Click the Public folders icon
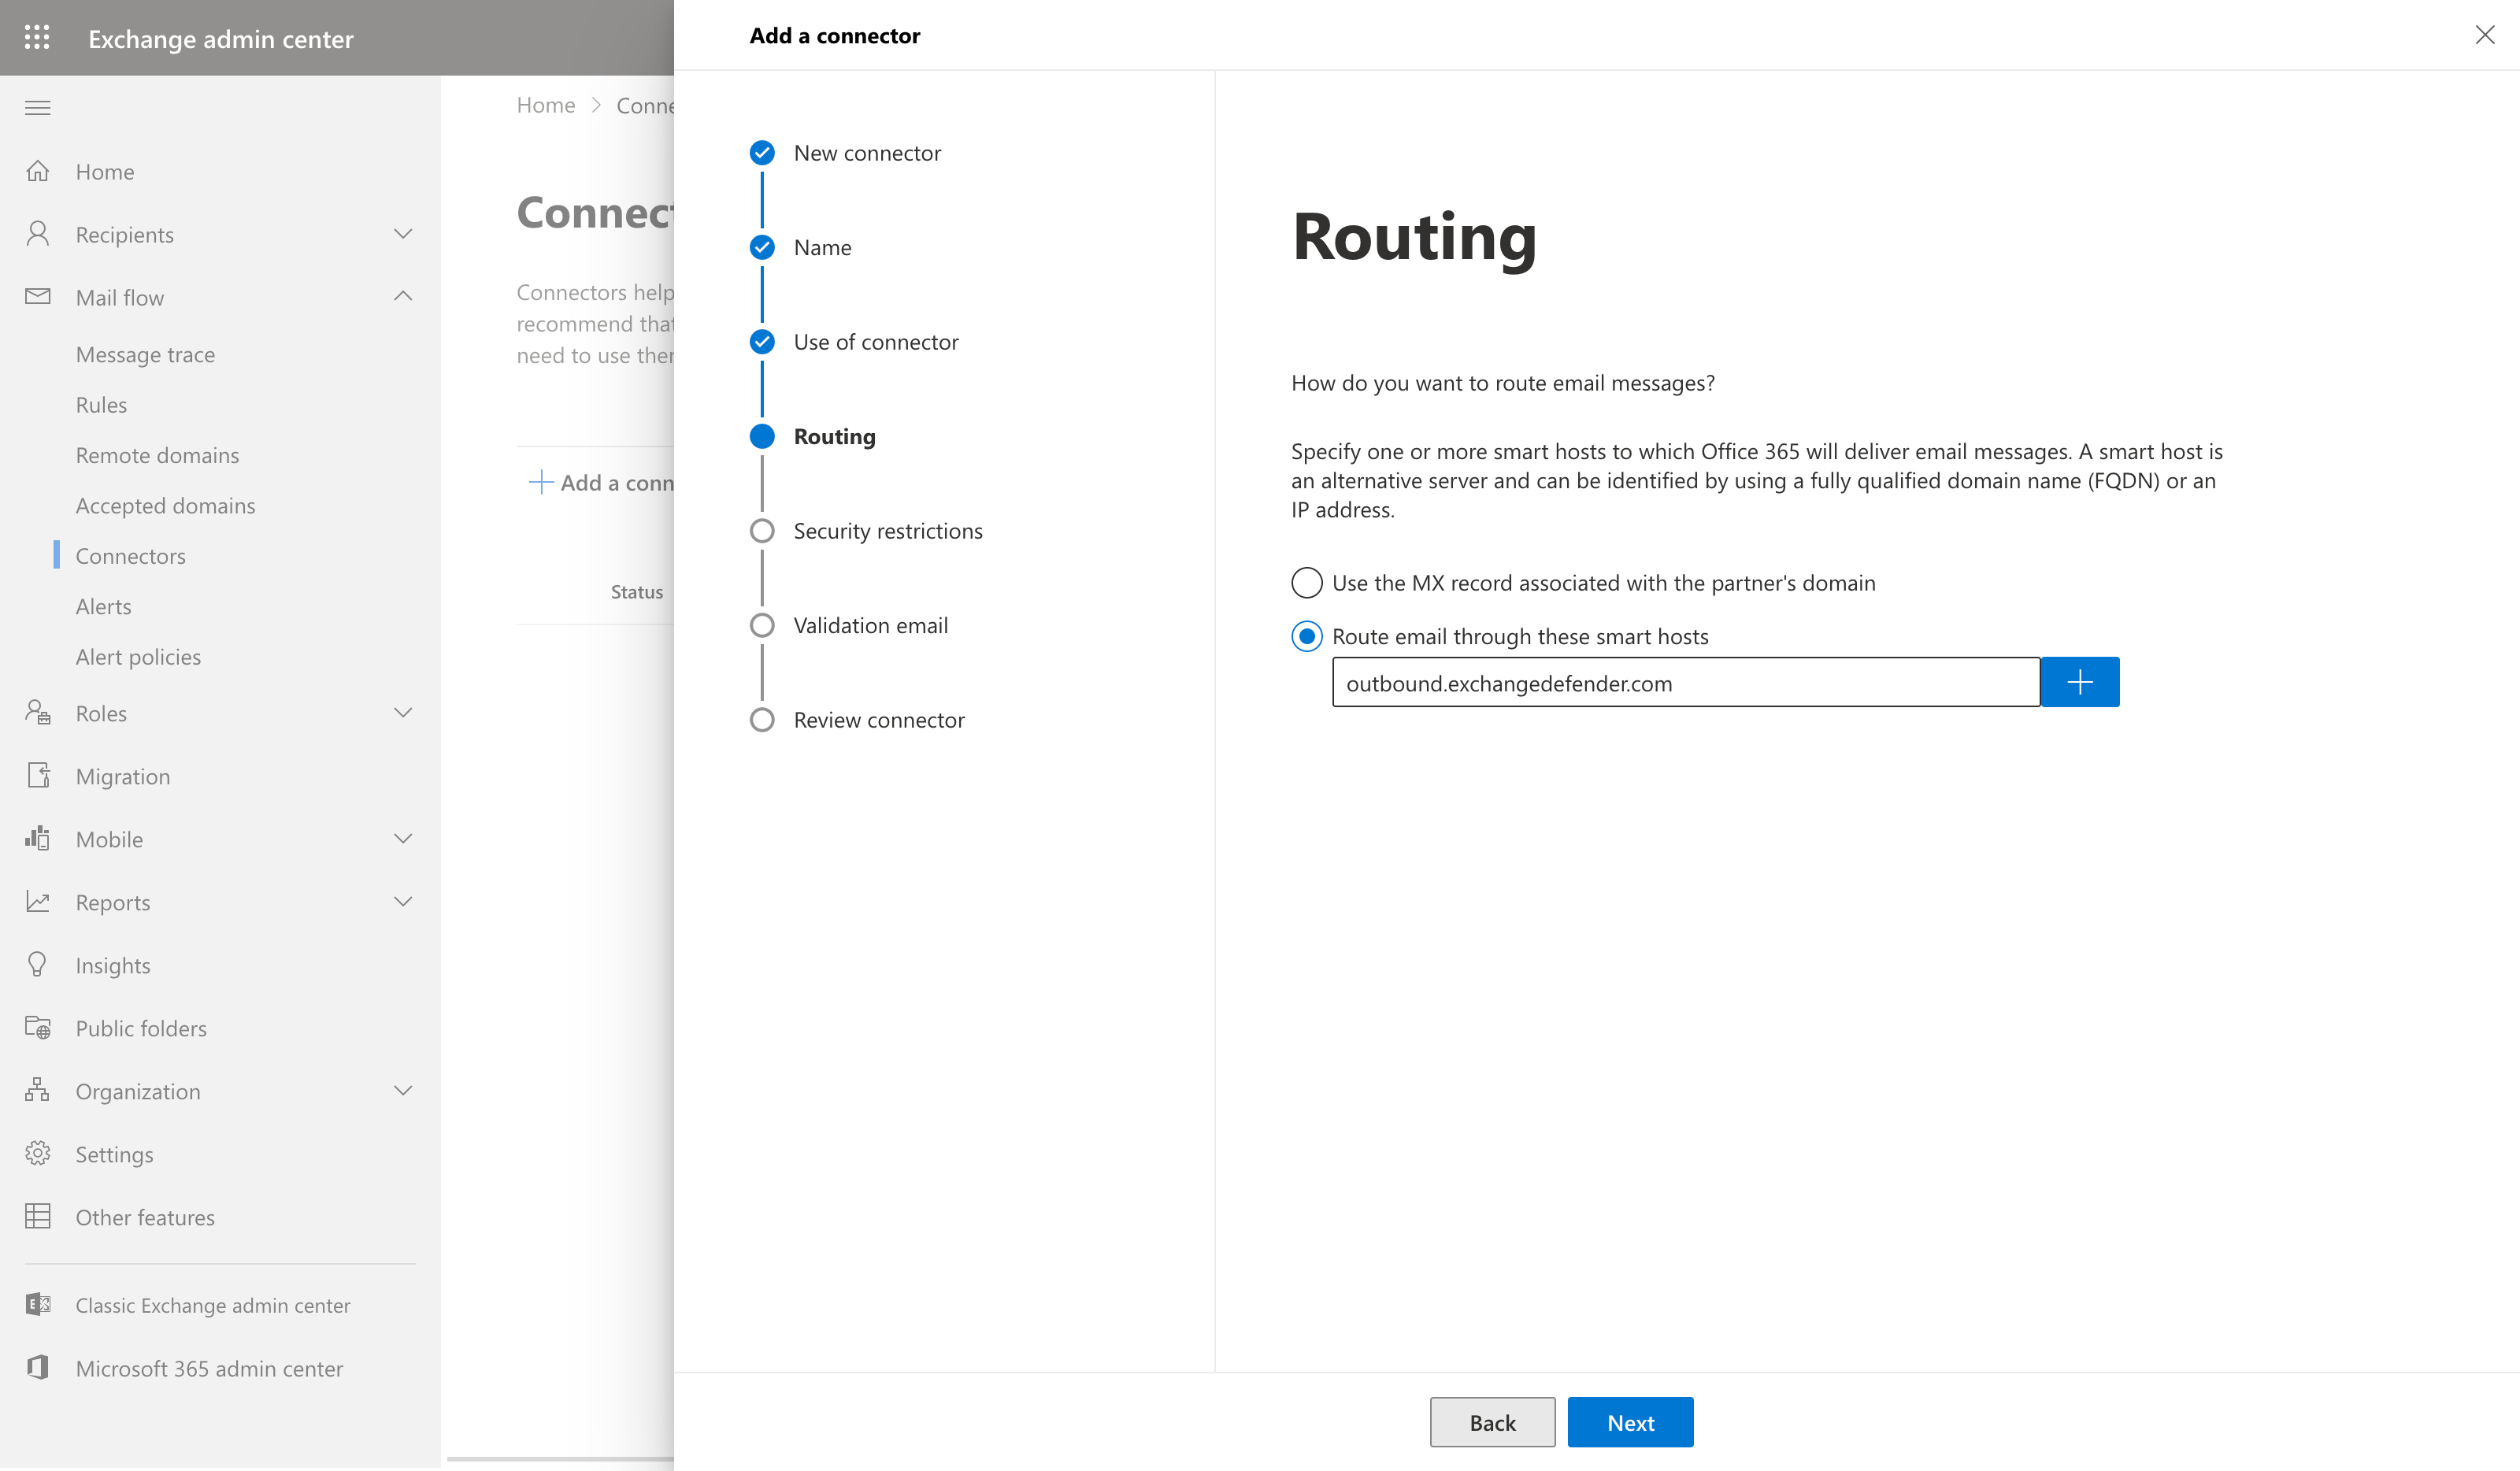Screen dimensions: 2520x1471 click(37, 1027)
